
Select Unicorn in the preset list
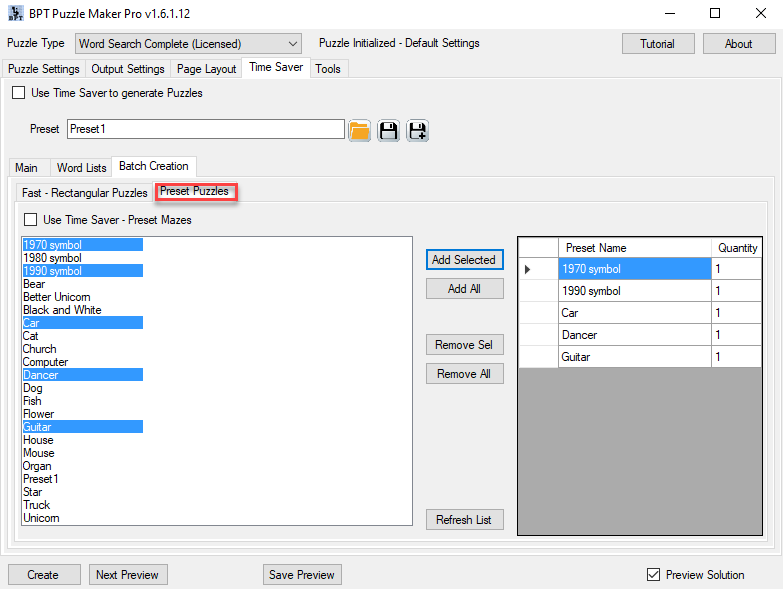click(41, 518)
